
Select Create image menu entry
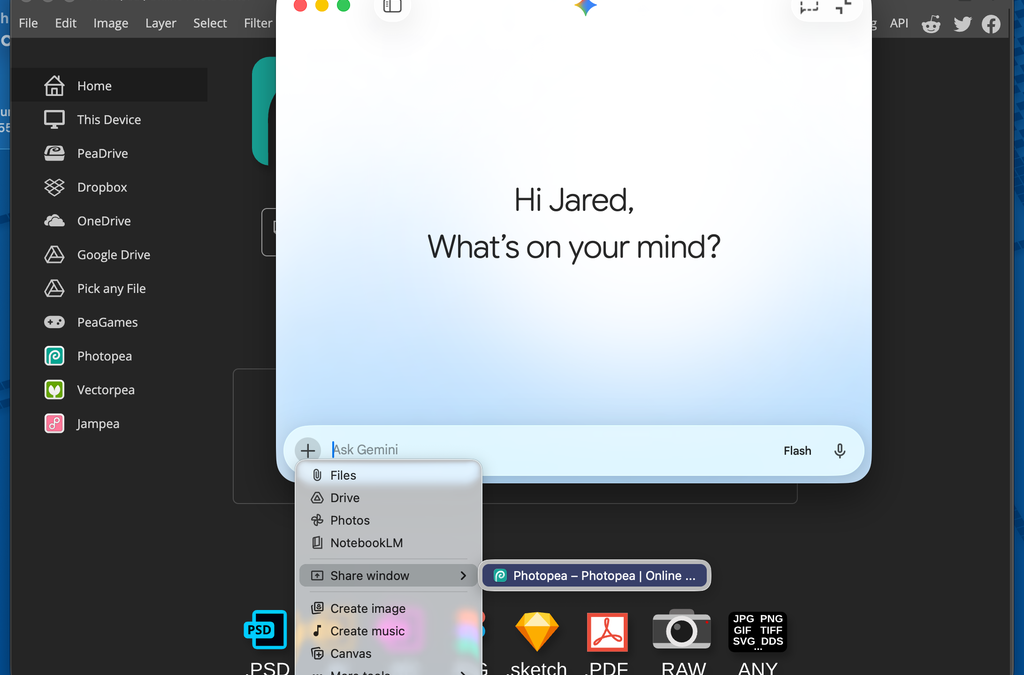pos(389,608)
